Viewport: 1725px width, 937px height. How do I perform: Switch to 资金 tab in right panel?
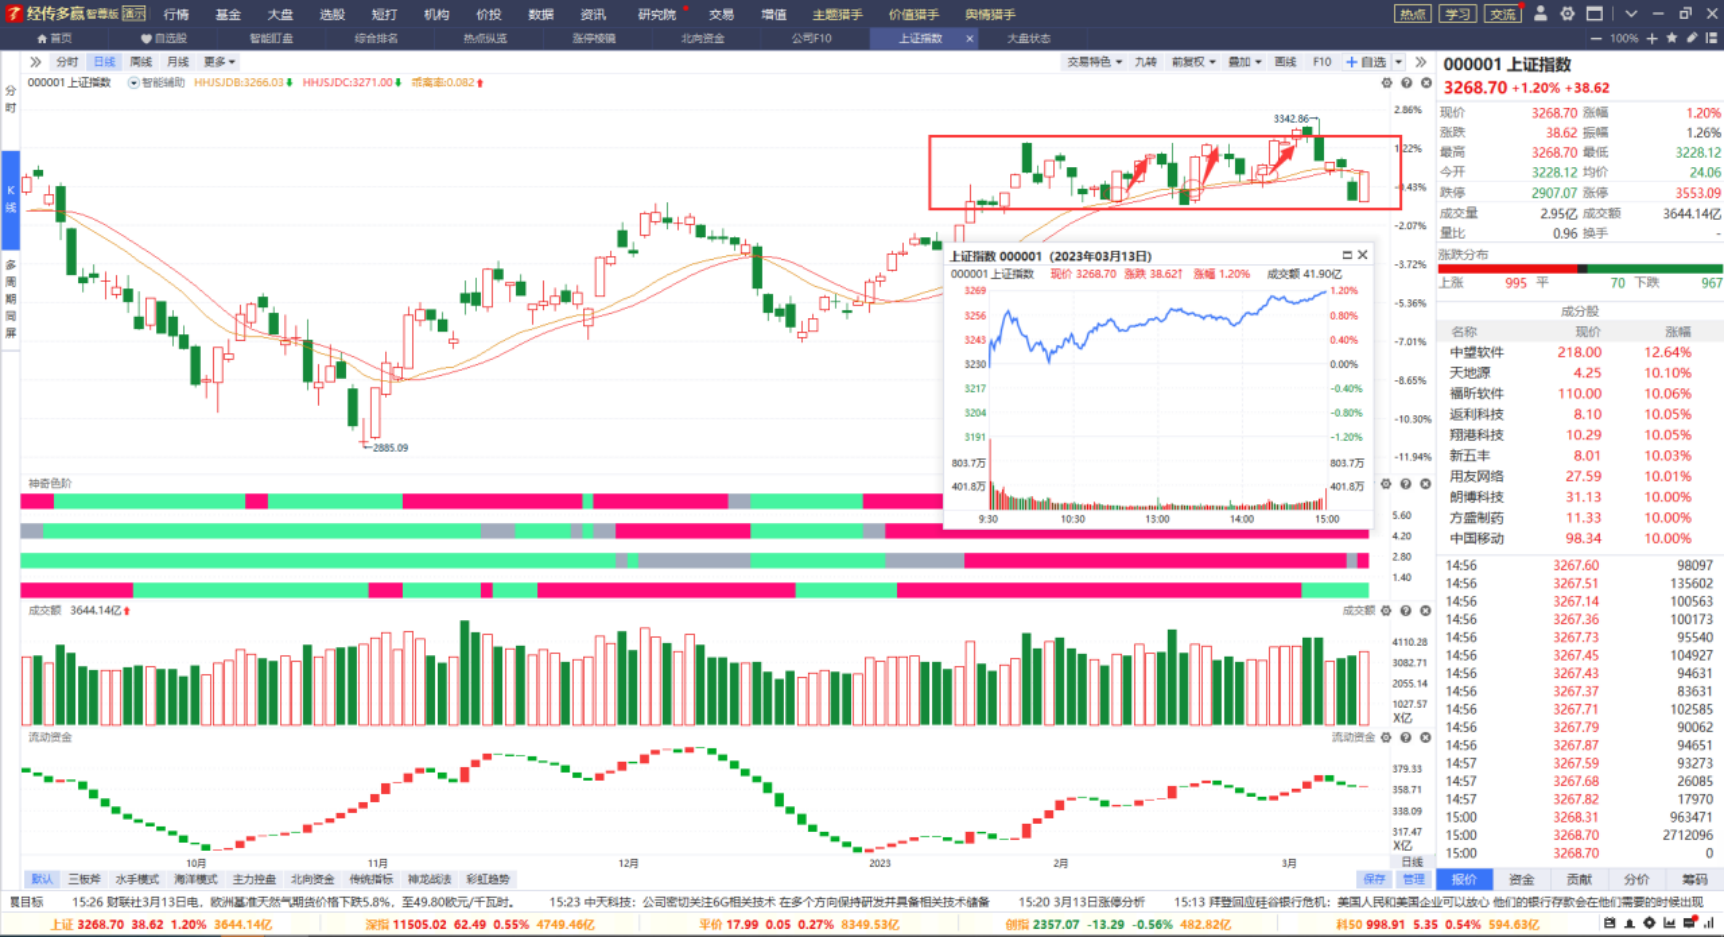coord(1521,879)
